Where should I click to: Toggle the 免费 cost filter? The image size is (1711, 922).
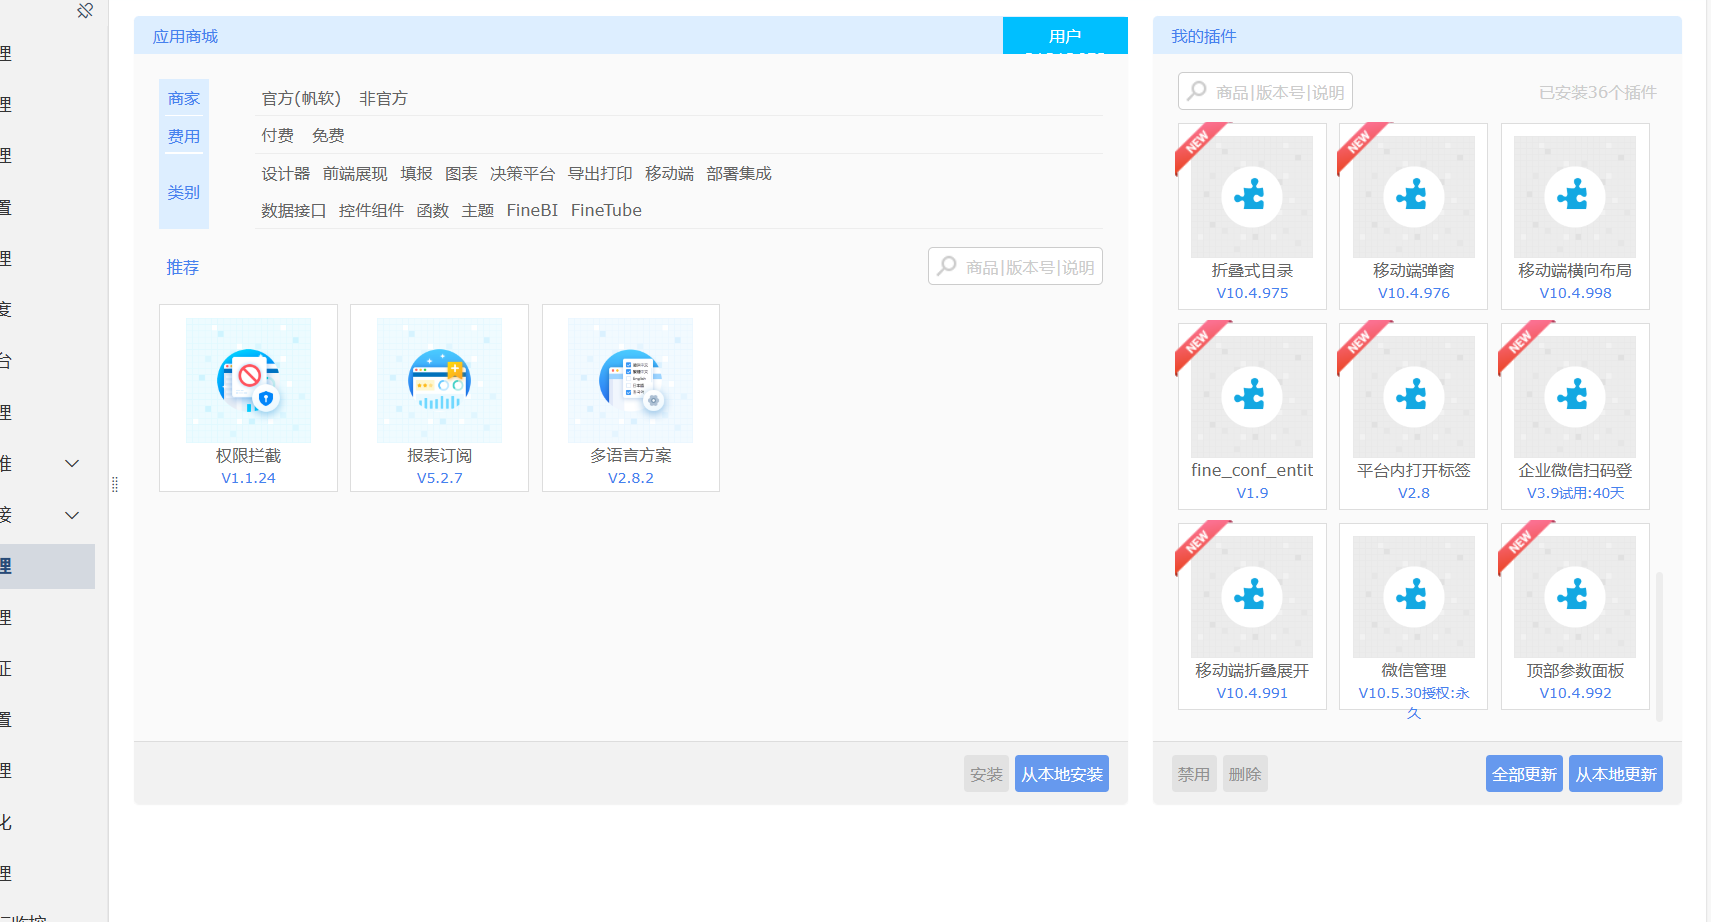tap(328, 135)
